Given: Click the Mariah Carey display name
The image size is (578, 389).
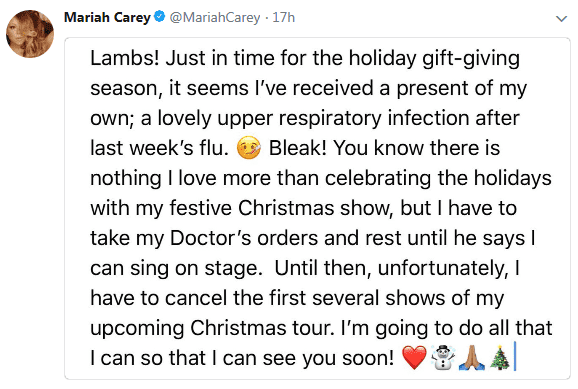Looking at the screenshot, I should pyautogui.click(x=107, y=17).
